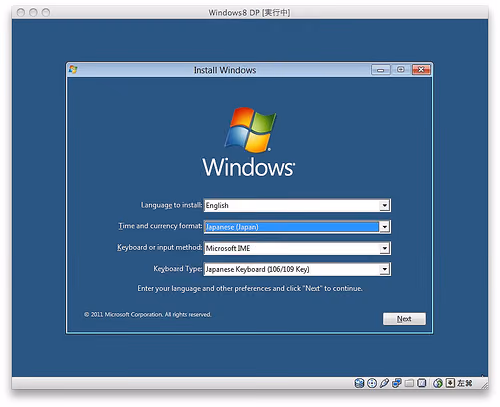Click the 'Install Windows' title bar text
500x407 pixels.
(225, 70)
